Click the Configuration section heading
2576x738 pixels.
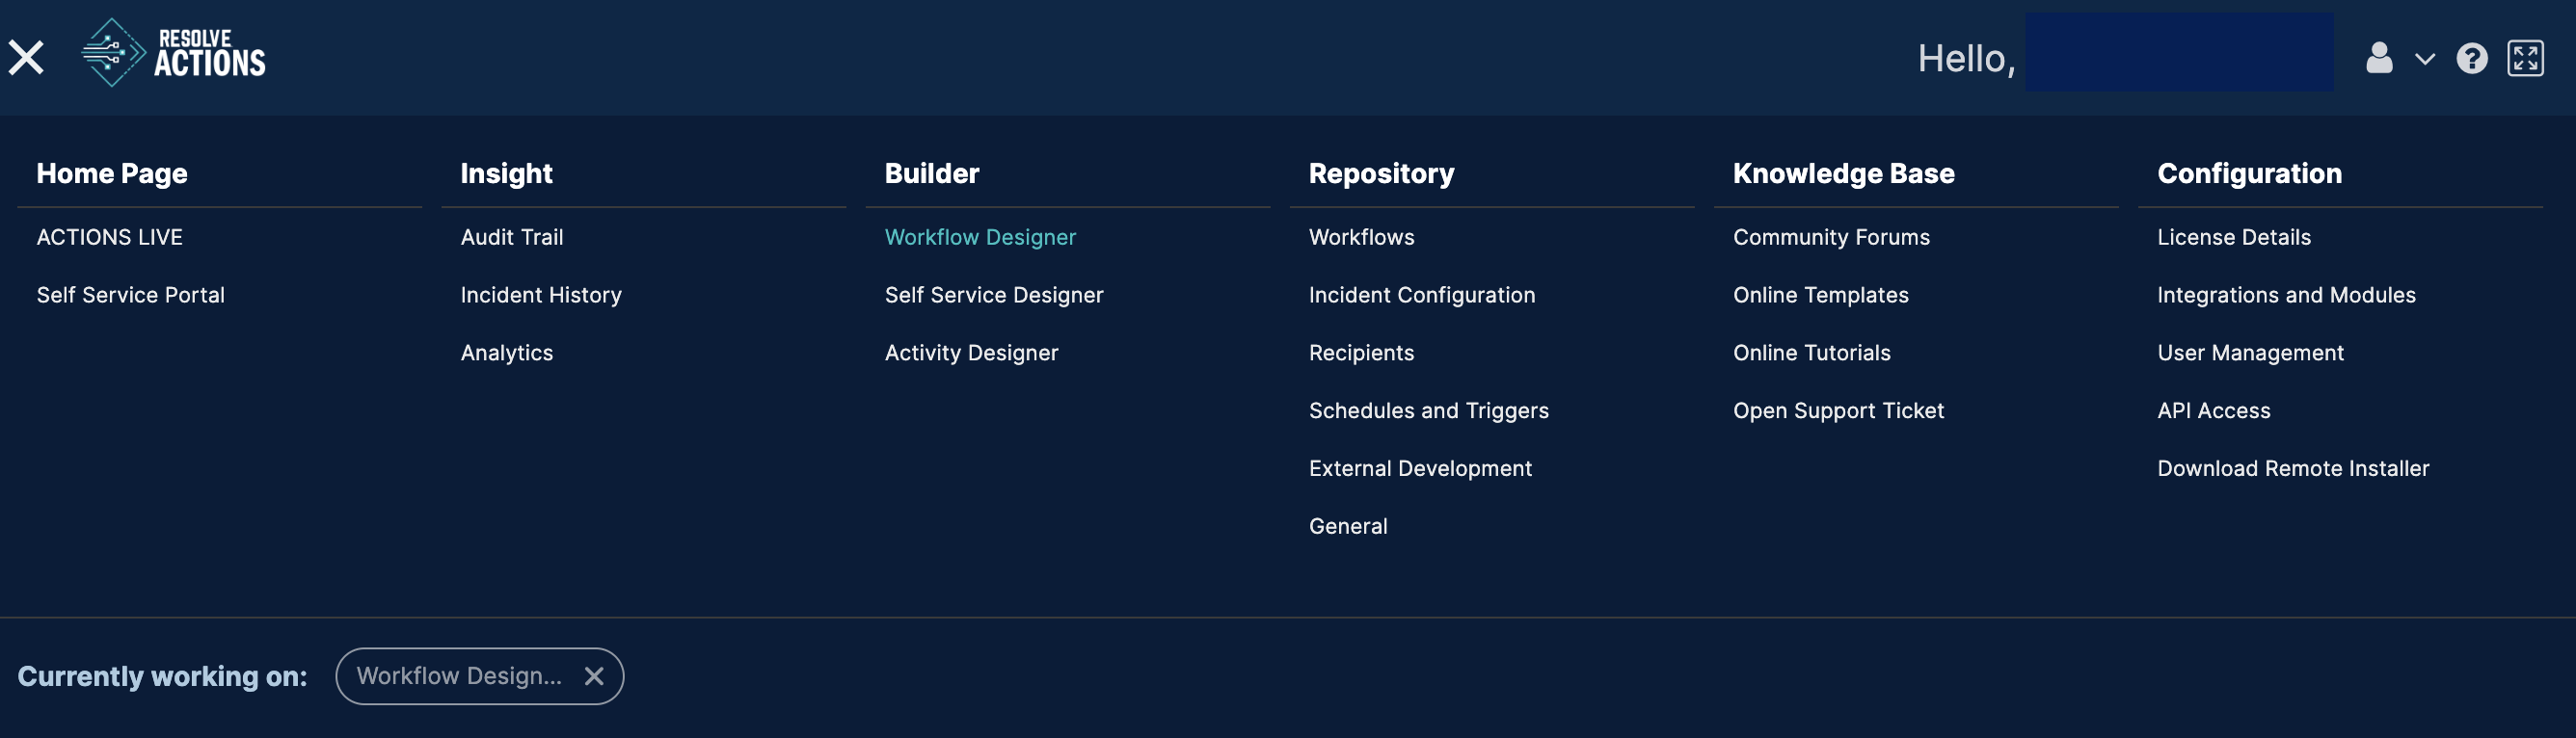(2249, 173)
